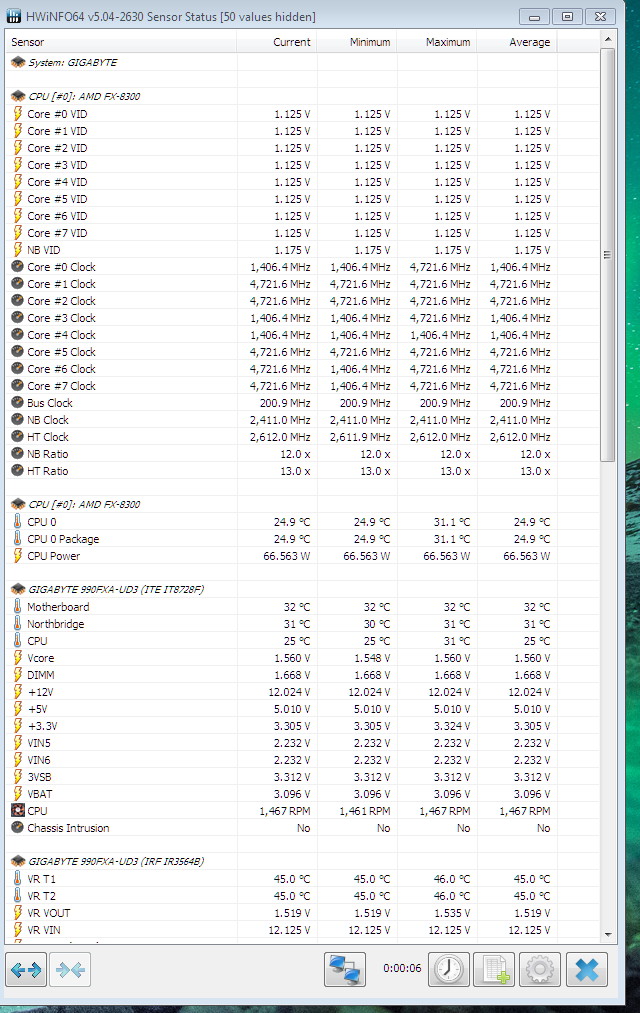Click the 0:00:06 elapsed time readout

click(402, 968)
